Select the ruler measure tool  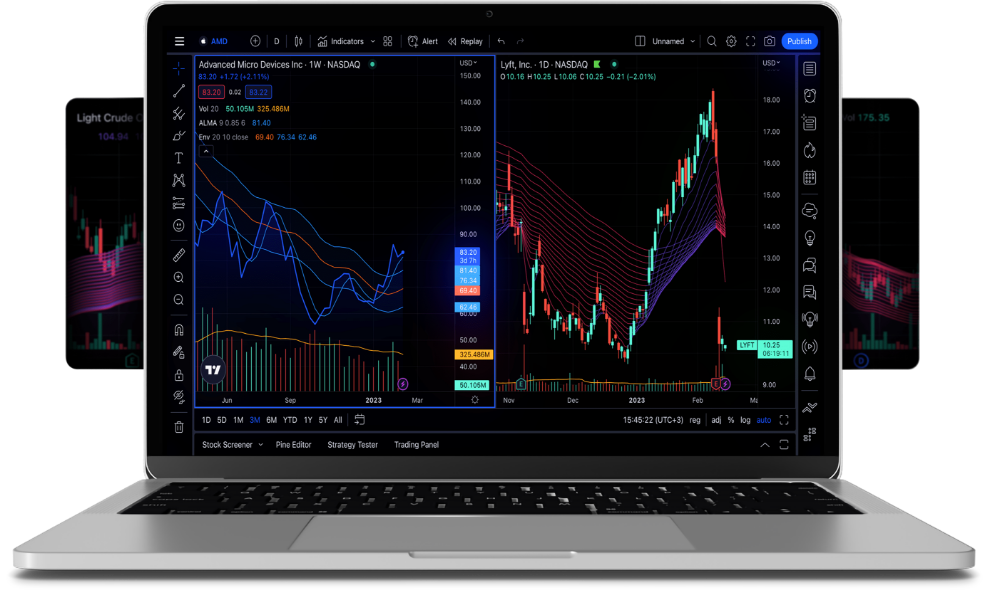point(179,255)
